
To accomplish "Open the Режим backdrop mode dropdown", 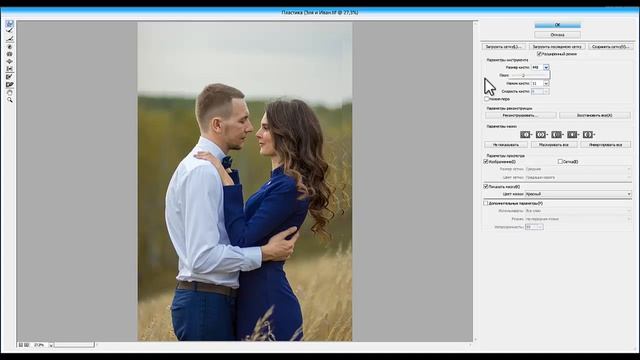I will pyautogui.click(x=578, y=219).
